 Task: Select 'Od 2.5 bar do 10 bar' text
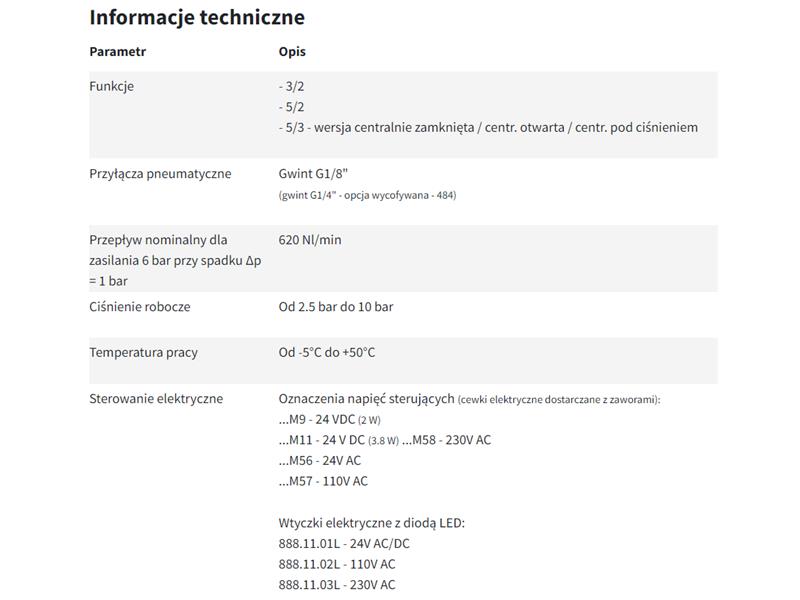[336, 307]
